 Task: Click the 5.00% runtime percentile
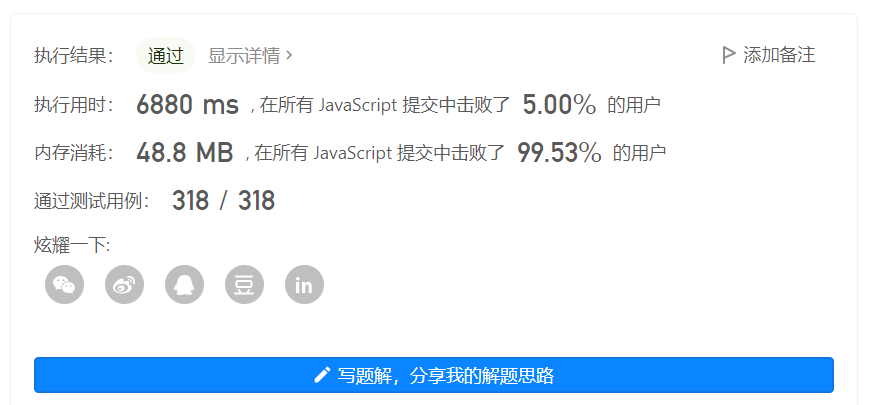[x=559, y=105]
